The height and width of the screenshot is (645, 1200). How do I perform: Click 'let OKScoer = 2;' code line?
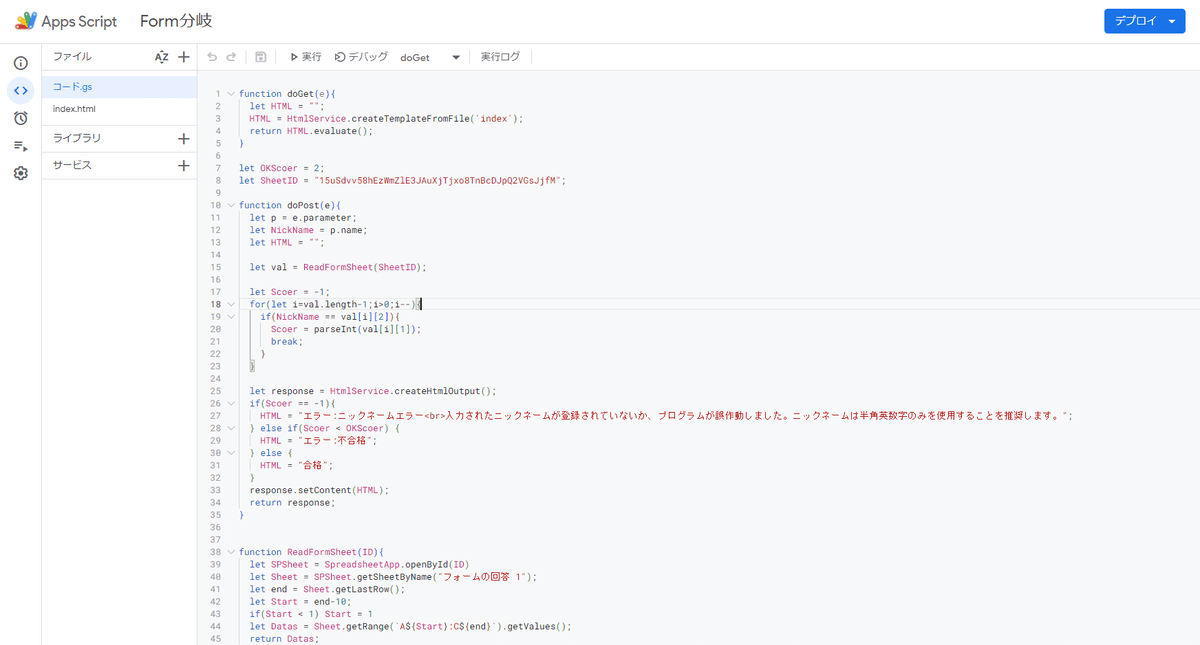click(282, 168)
